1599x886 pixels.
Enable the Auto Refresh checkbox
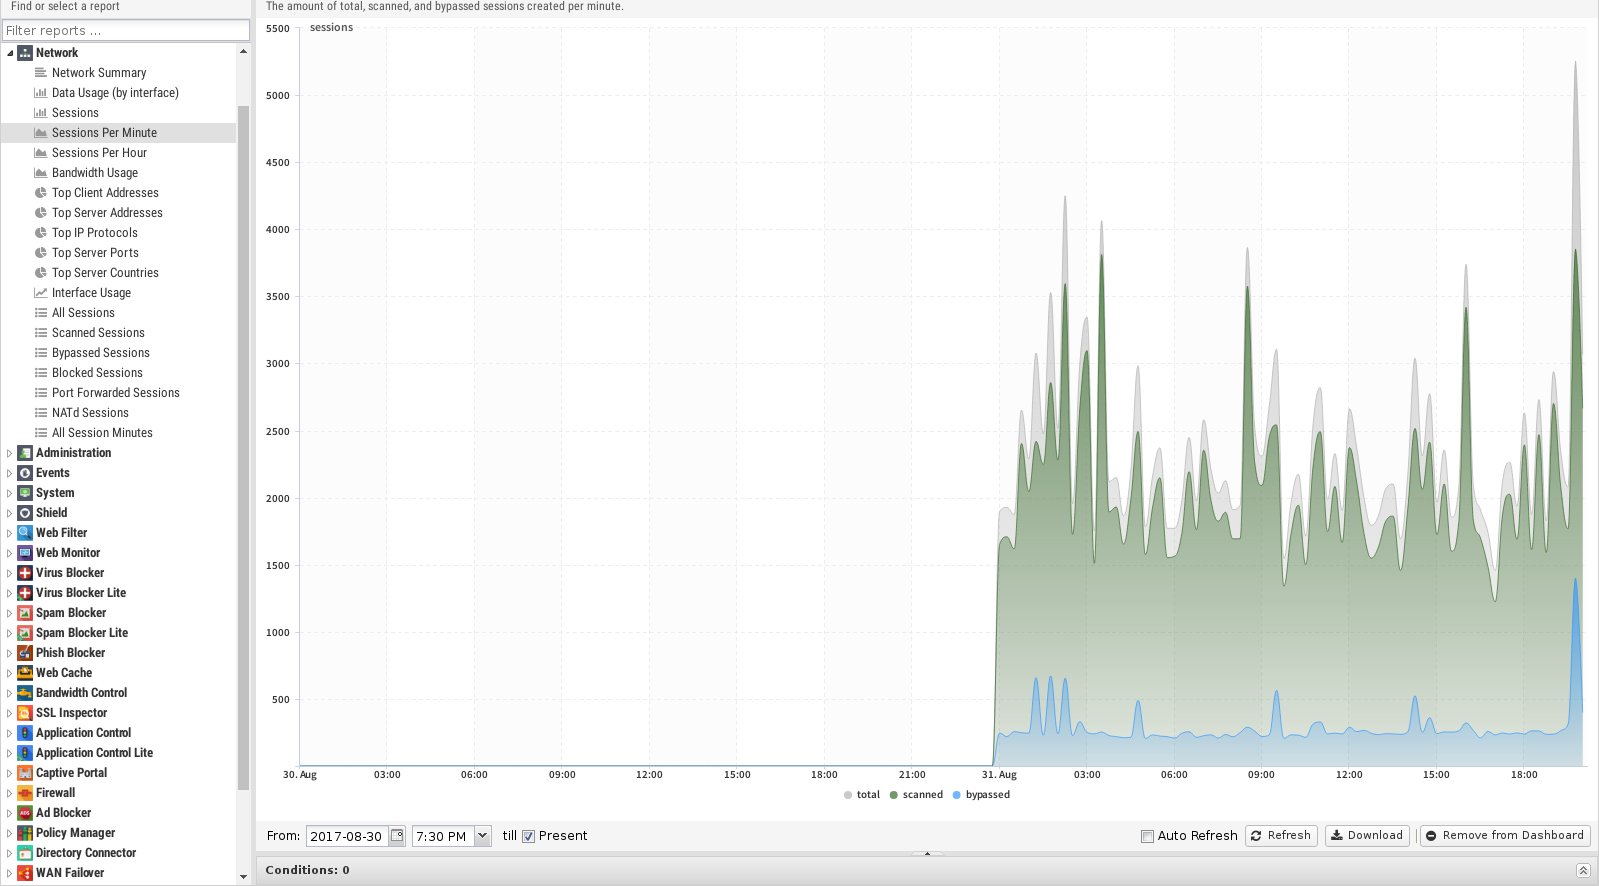pyautogui.click(x=1147, y=837)
